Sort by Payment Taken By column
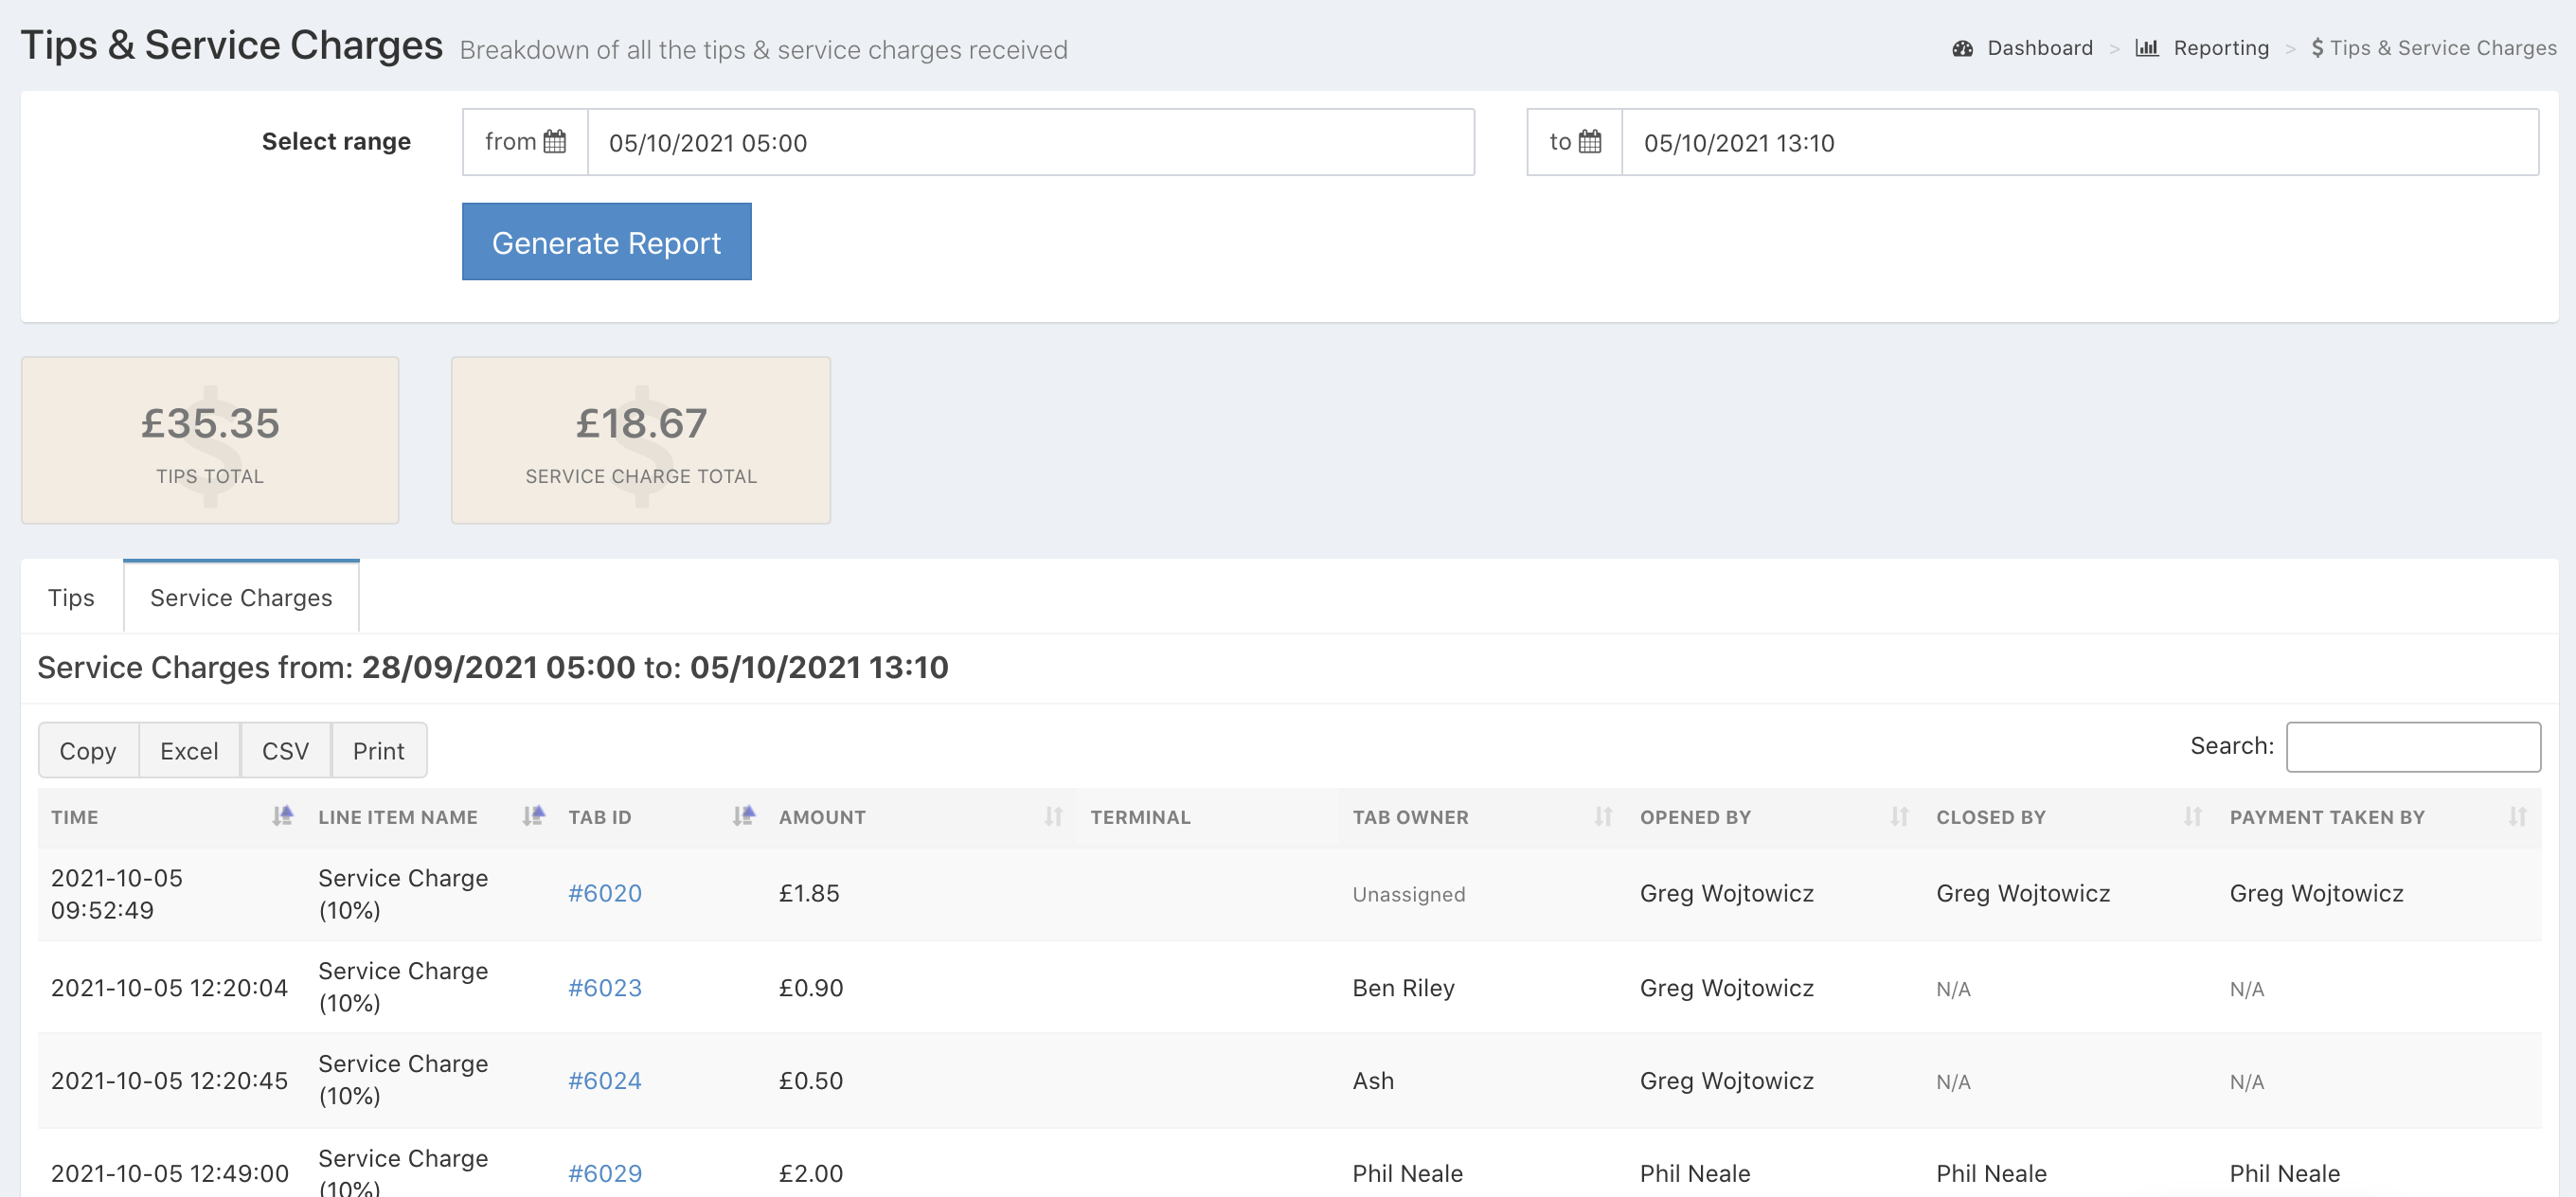This screenshot has width=2576, height=1197. (2516, 816)
